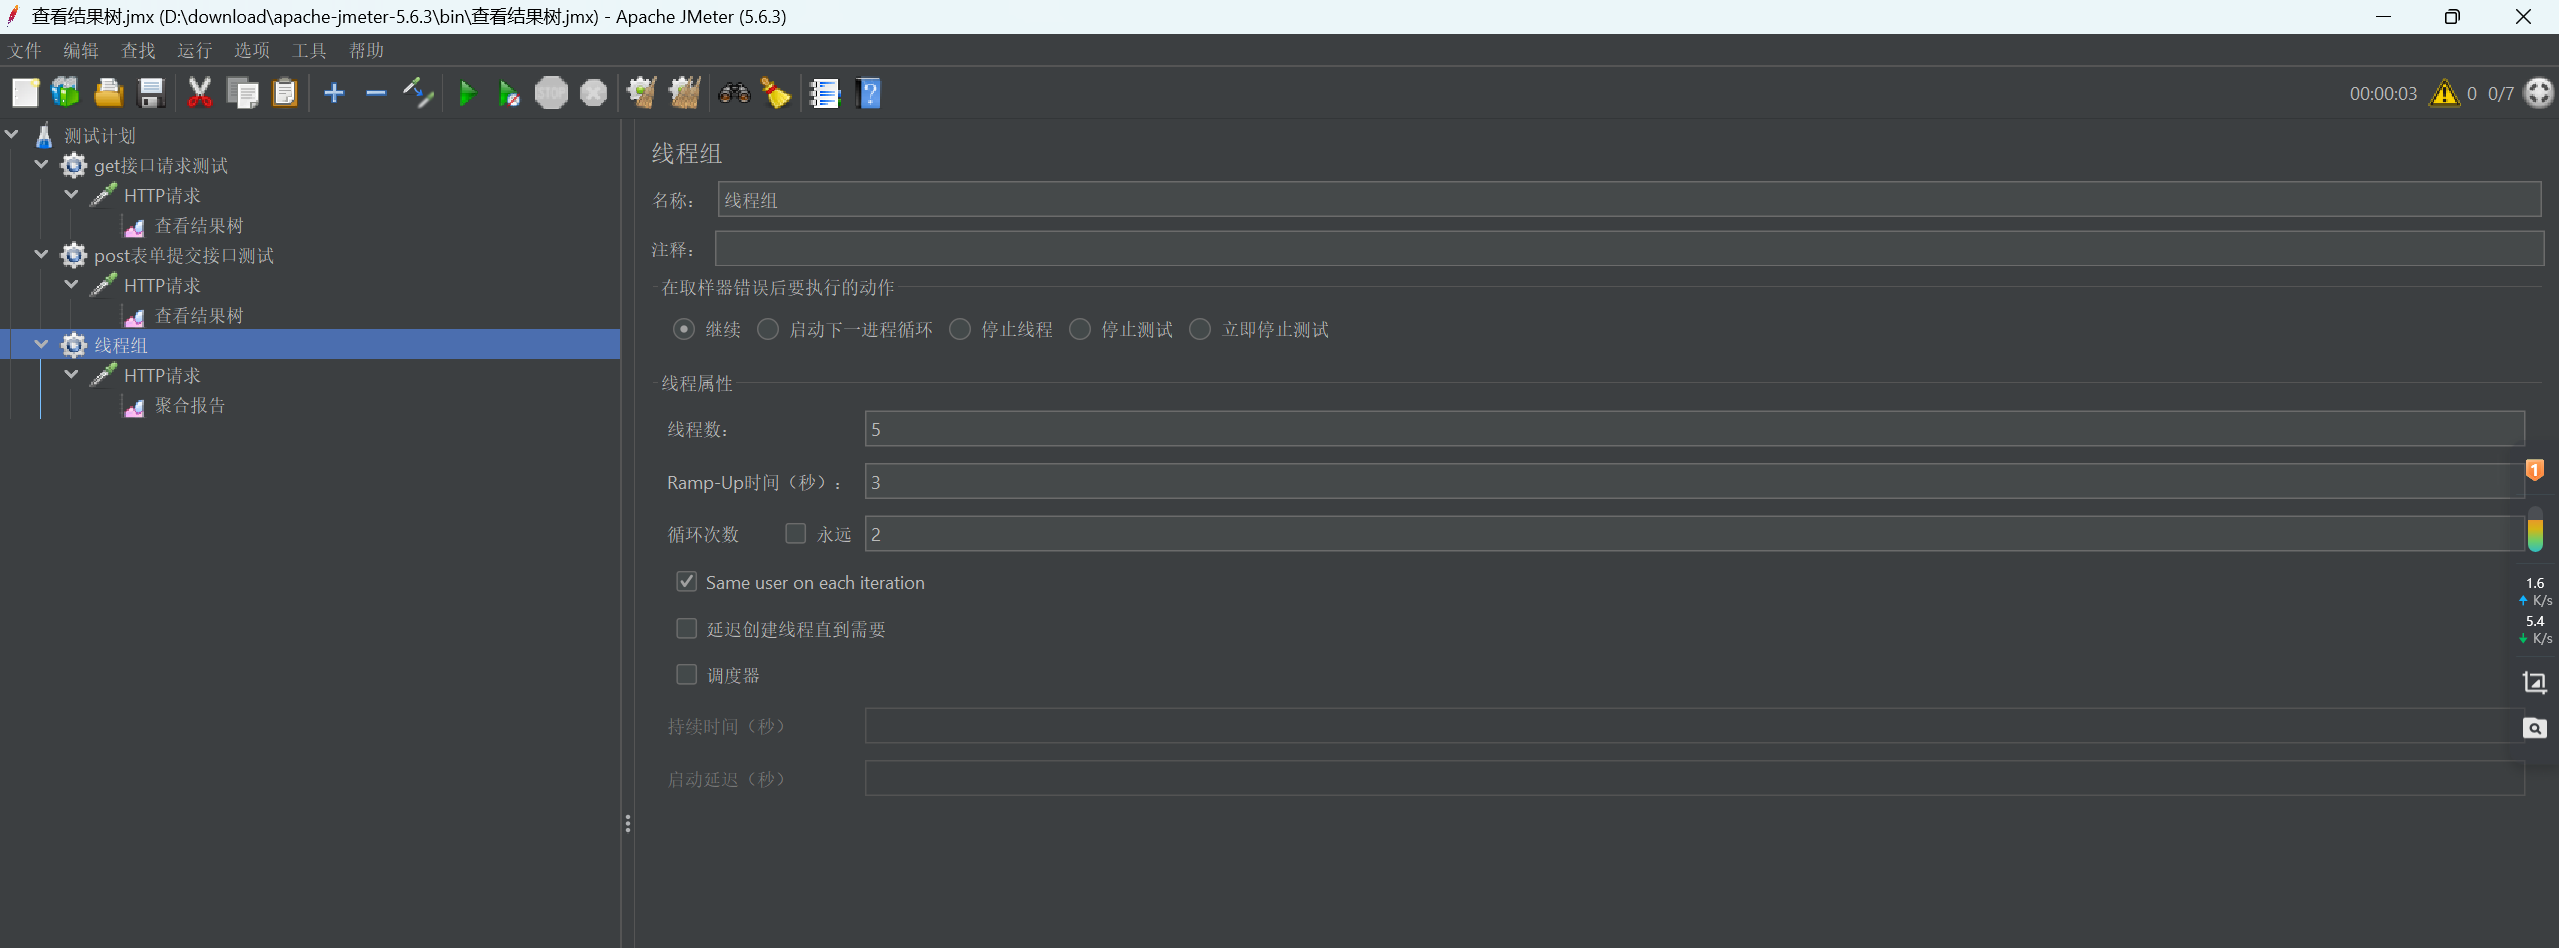The image size is (2559, 948).
Task: Click the 0/7 active threads counter
Action: 2500,94
